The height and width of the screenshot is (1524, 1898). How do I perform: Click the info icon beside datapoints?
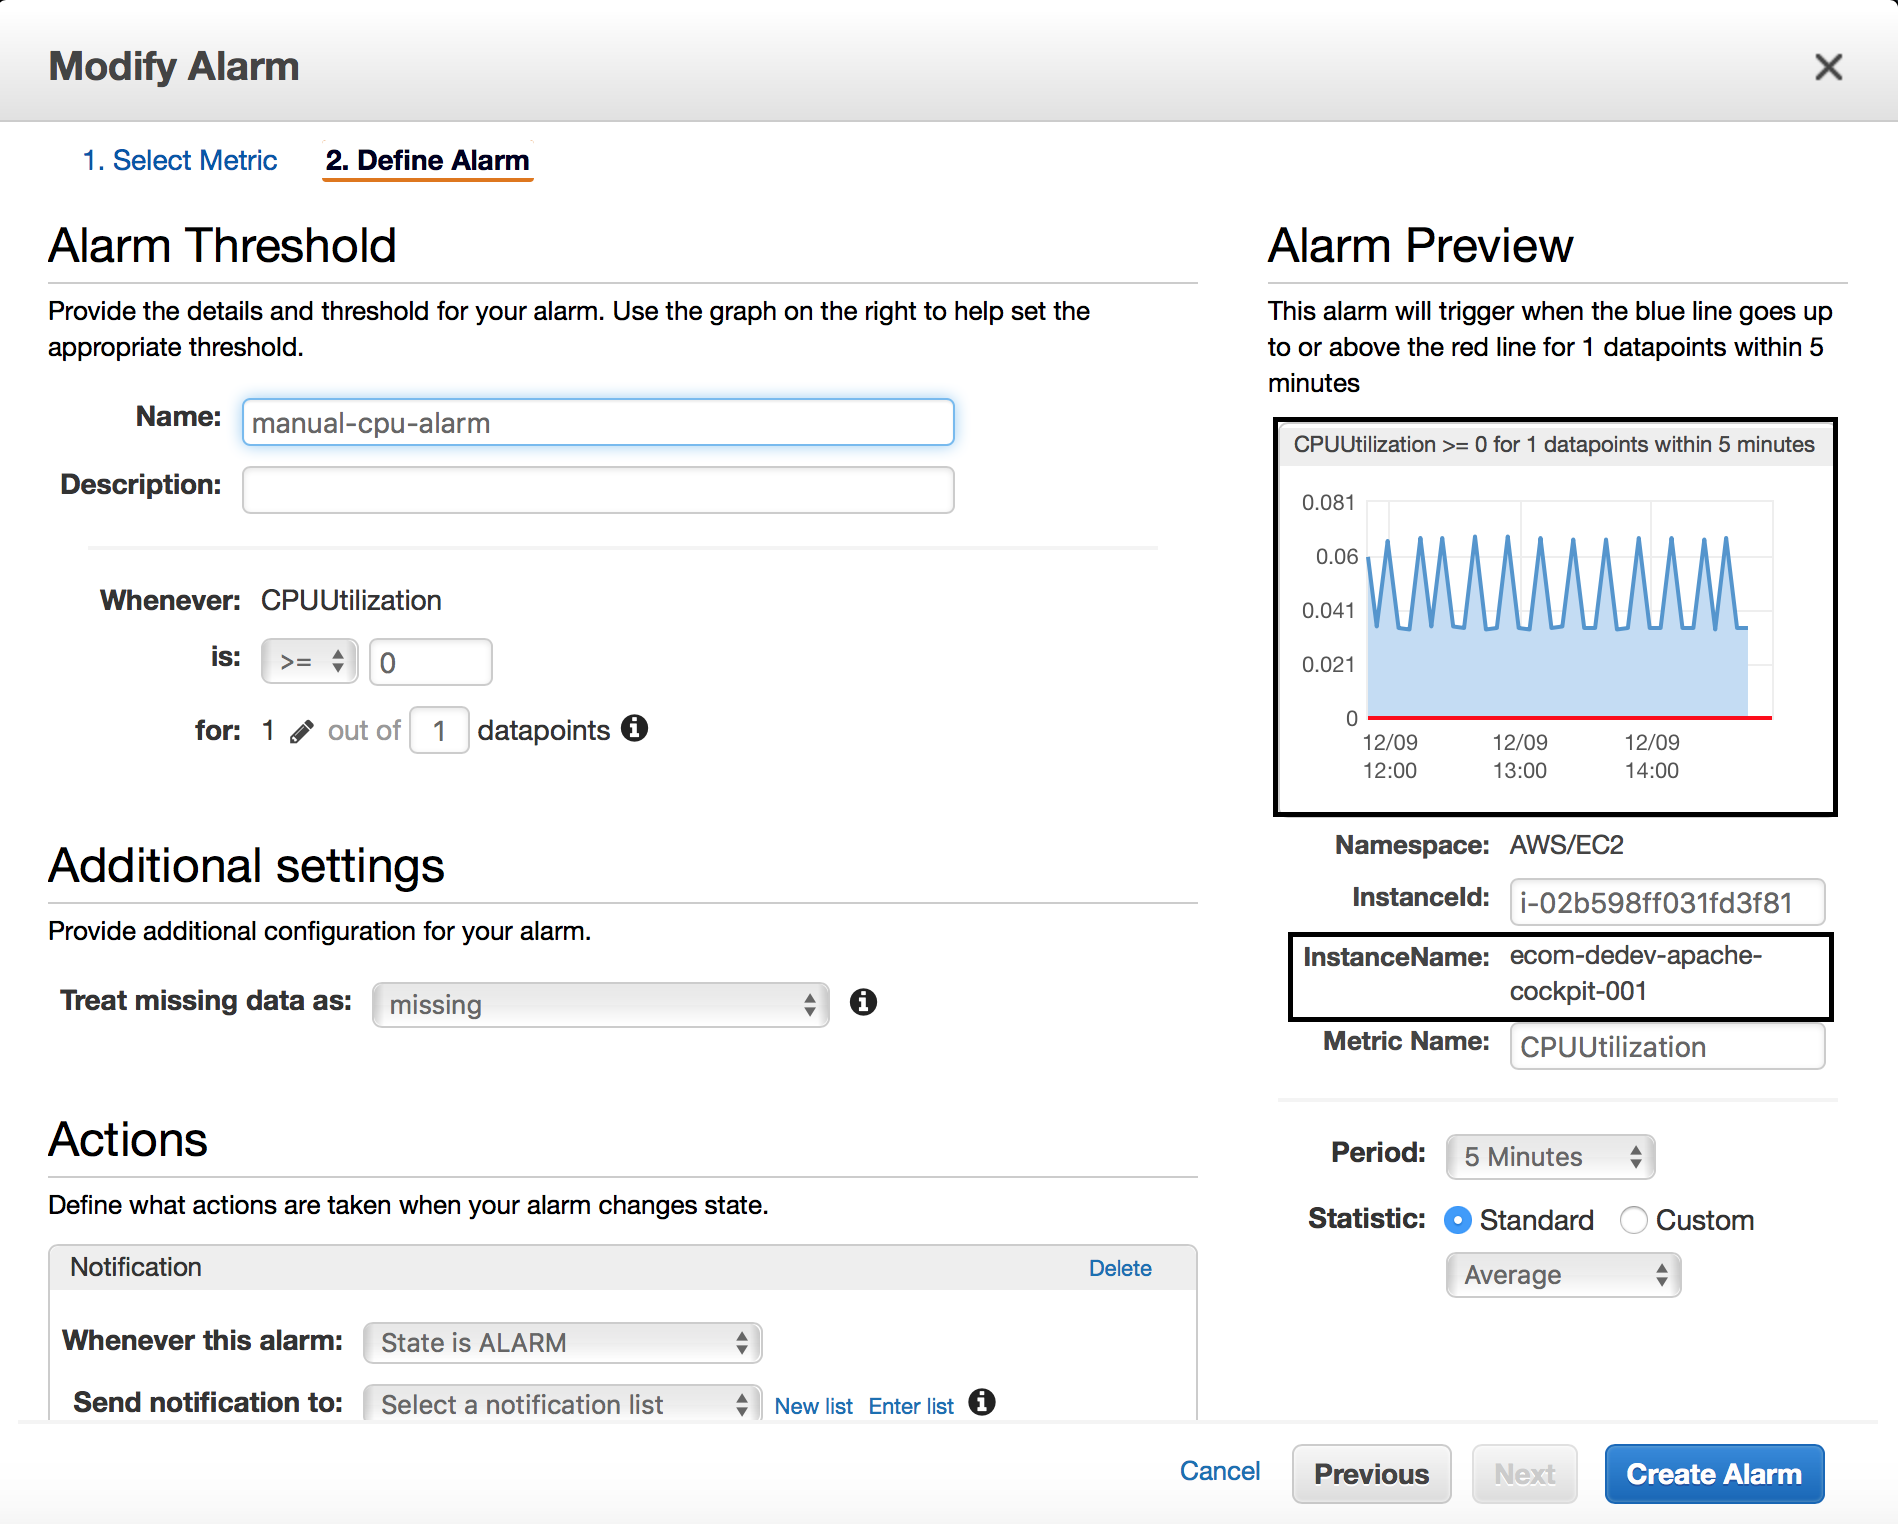[634, 728]
